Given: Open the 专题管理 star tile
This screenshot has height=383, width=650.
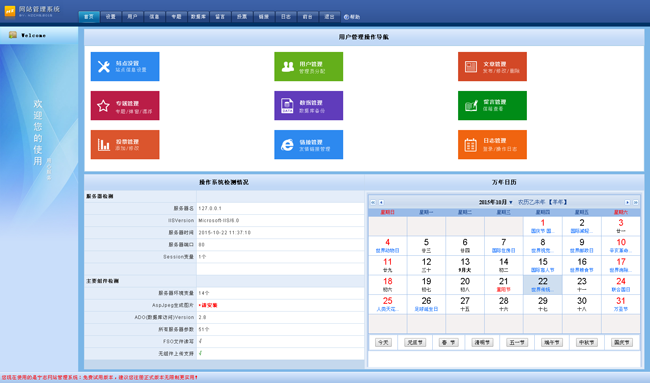Looking at the screenshot, I should (x=125, y=106).
